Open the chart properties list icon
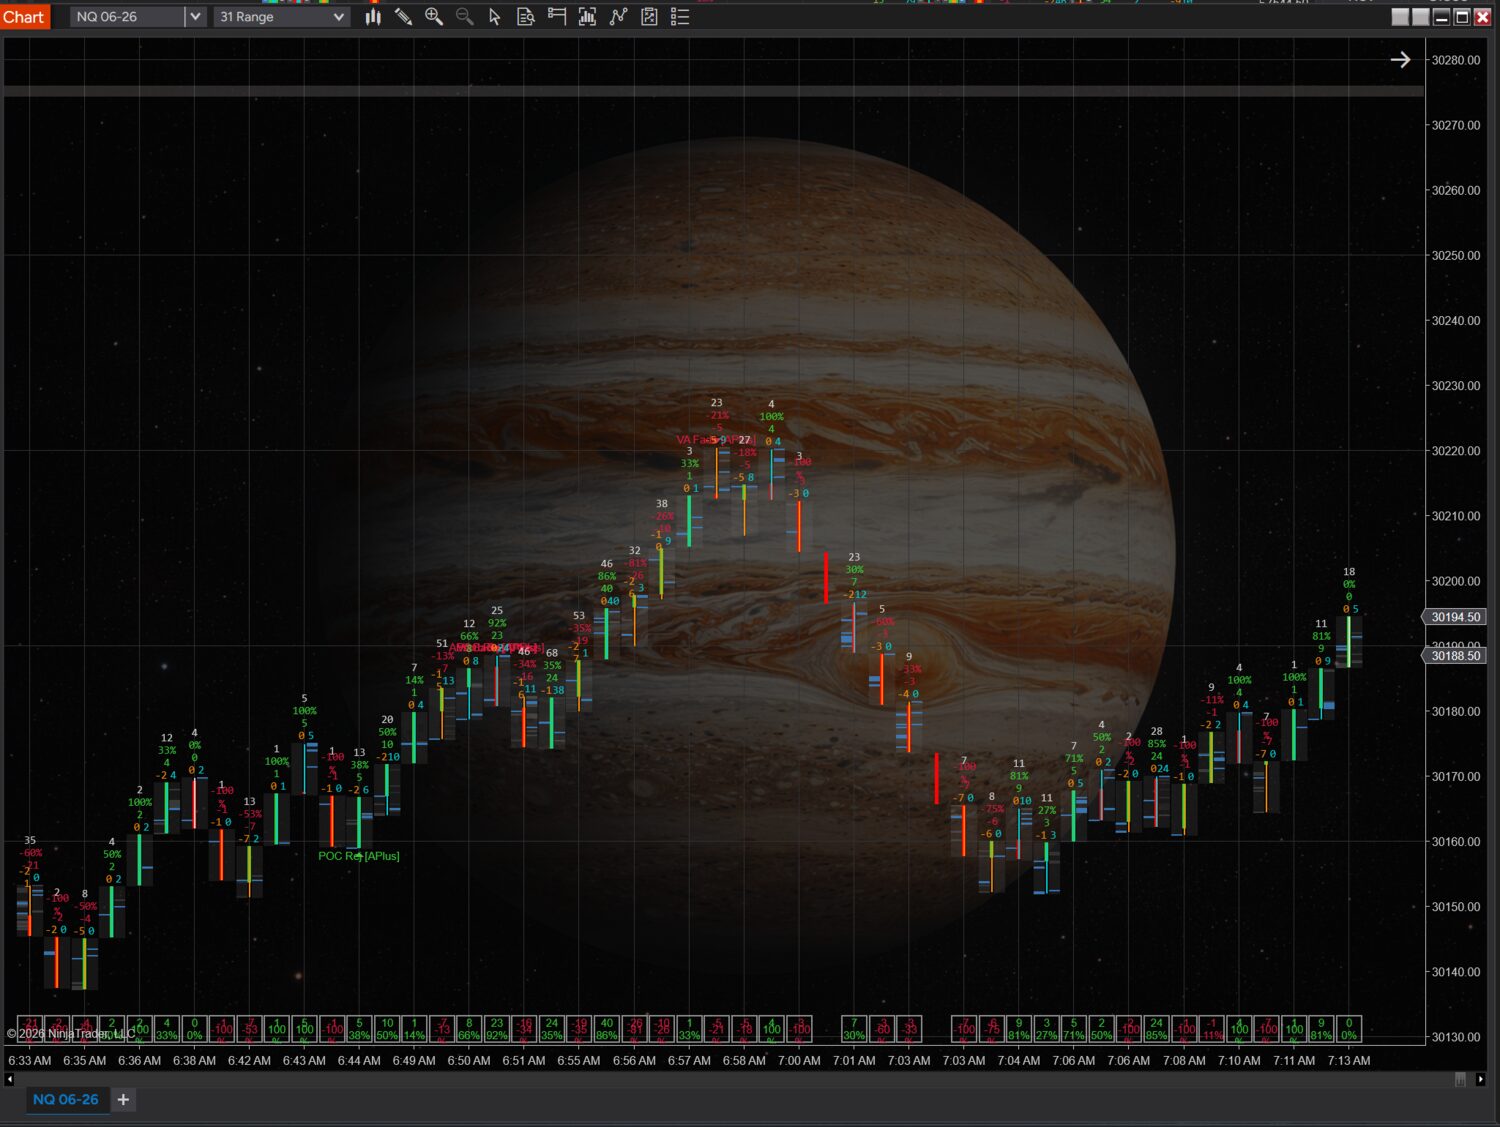This screenshot has width=1500, height=1127. 680,17
